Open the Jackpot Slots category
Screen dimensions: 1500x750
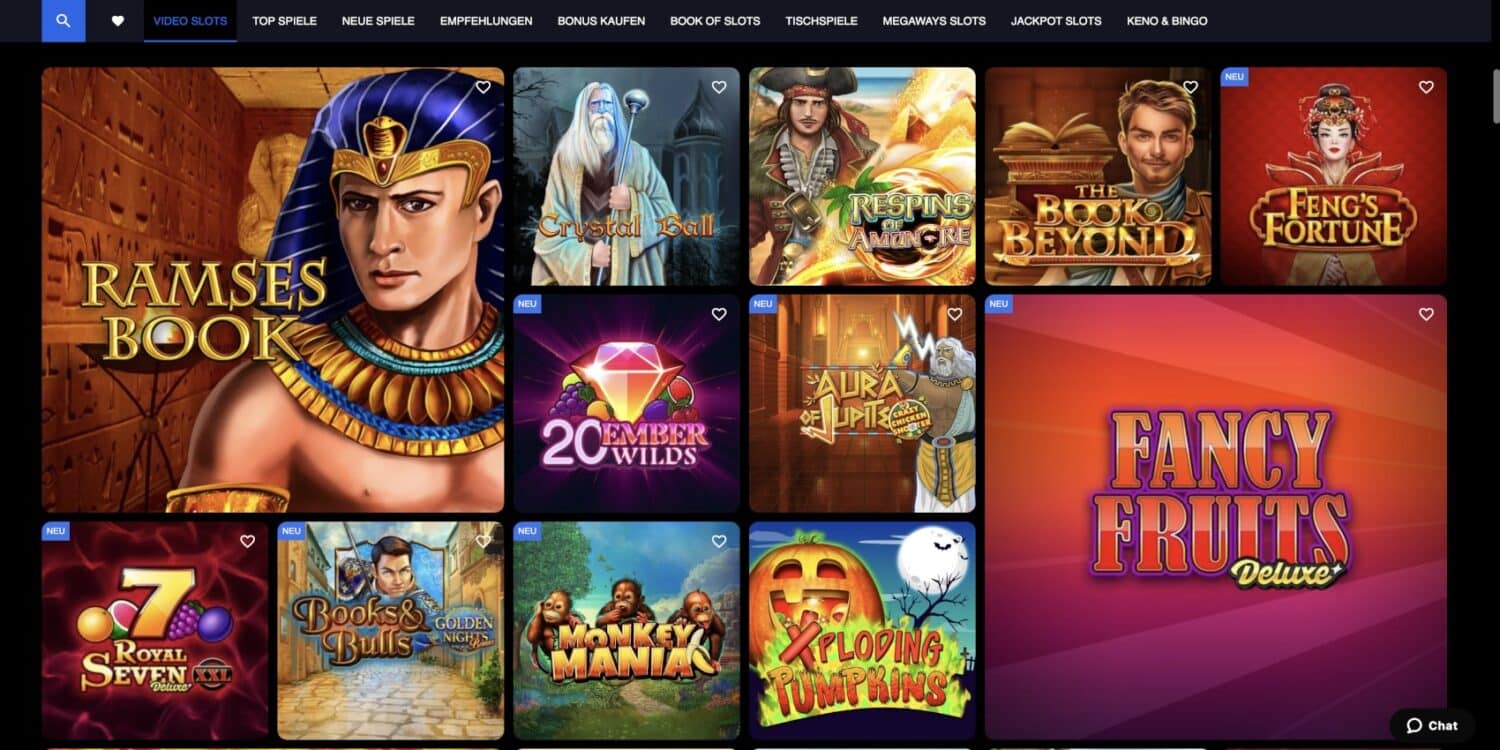click(x=1056, y=20)
